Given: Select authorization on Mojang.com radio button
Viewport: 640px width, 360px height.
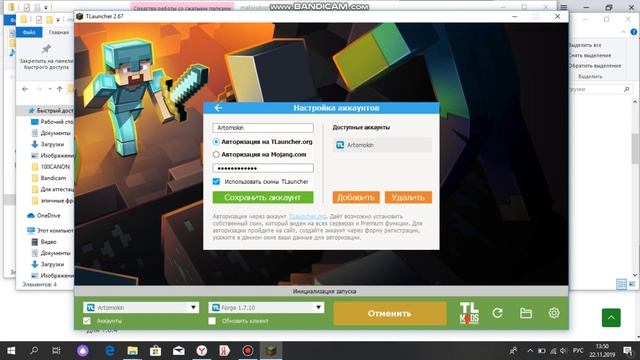Looking at the screenshot, I should coord(216,154).
